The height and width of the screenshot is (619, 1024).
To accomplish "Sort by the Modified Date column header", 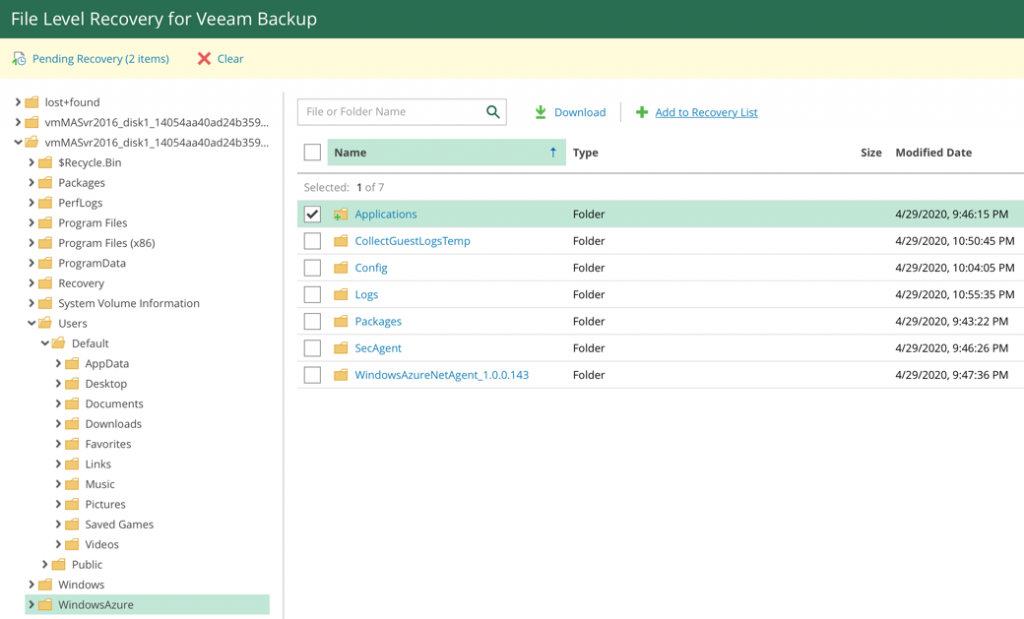I will pyautogui.click(x=933, y=153).
